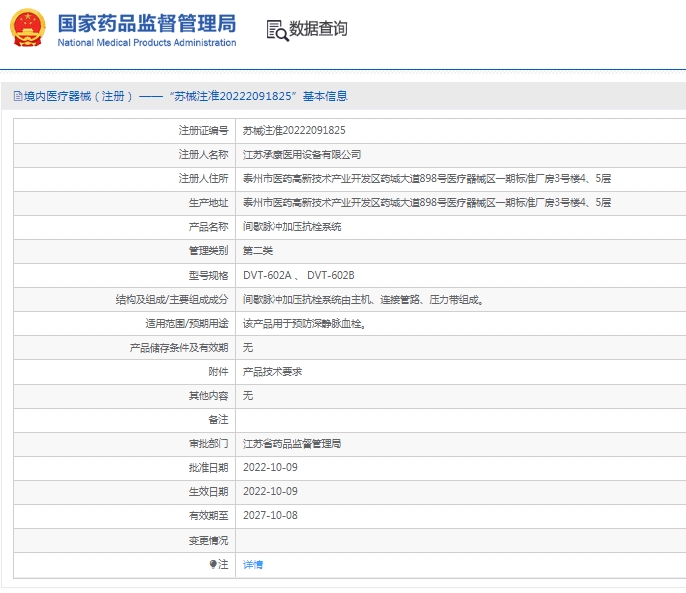Click the 审批部门 label cell
Screen dimensions: 686x593
click(x=125, y=444)
